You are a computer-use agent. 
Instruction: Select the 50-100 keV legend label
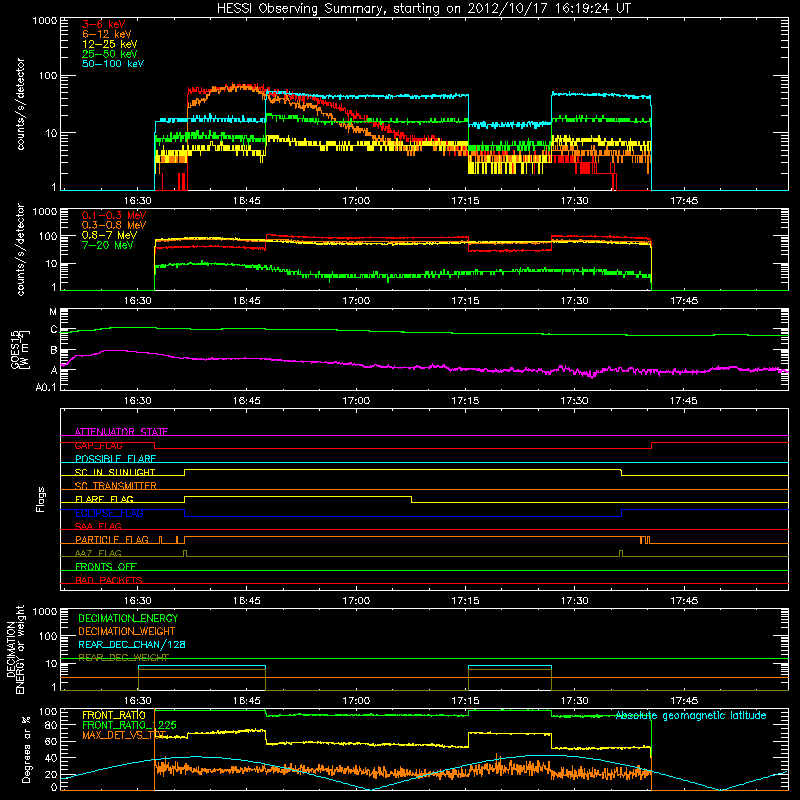coord(113,64)
